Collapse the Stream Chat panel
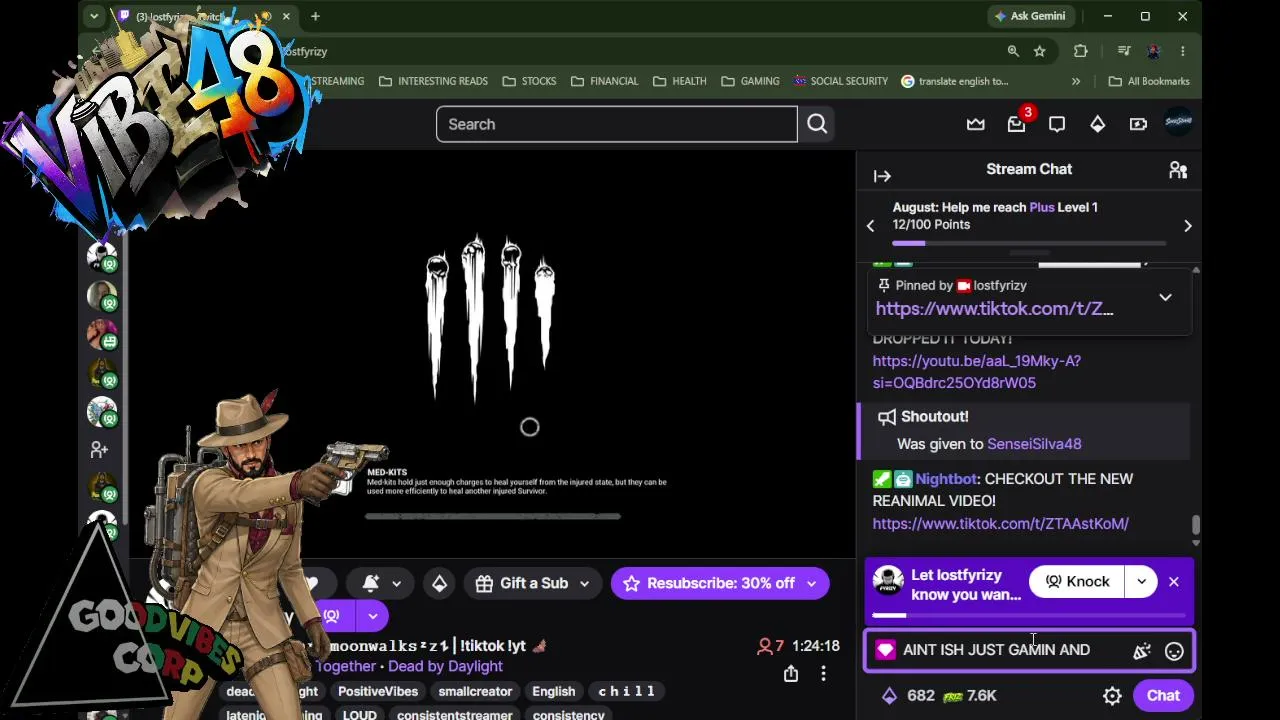The height and width of the screenshot is (720, 1280). (882, 176)
